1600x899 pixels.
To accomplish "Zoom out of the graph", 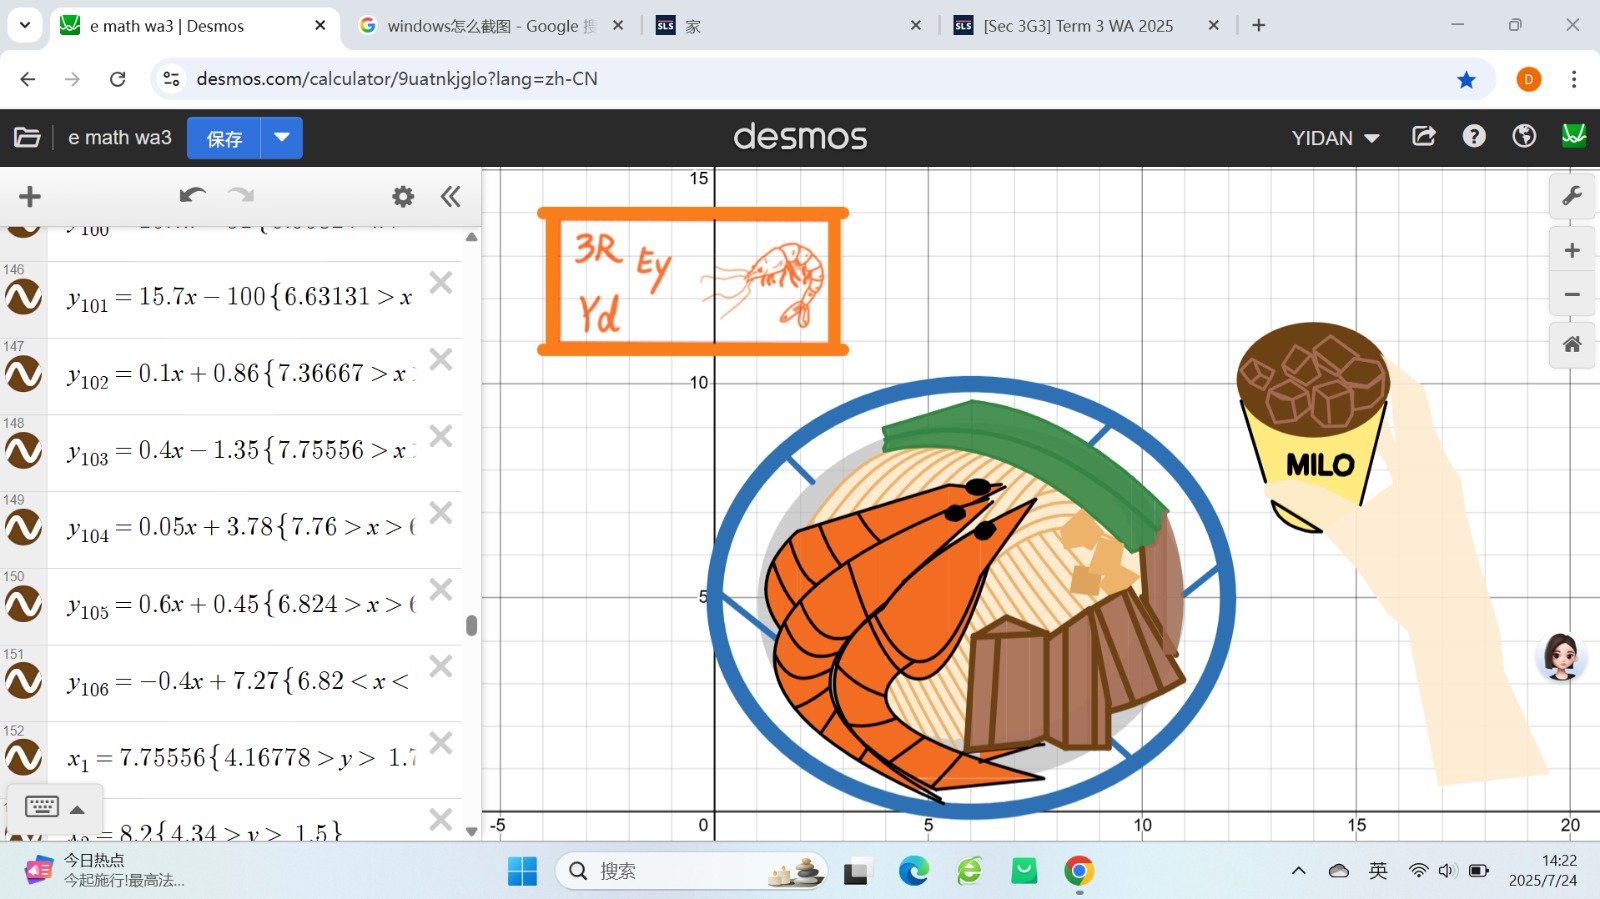I will [1572, 294].
